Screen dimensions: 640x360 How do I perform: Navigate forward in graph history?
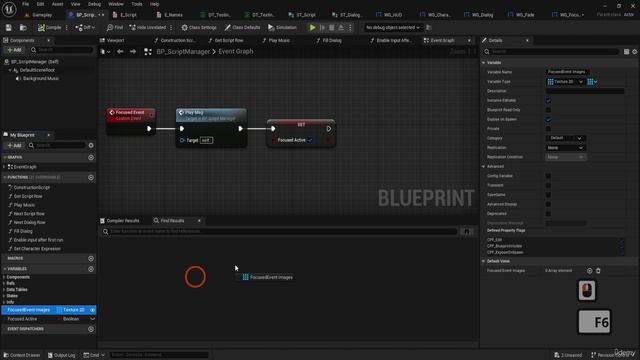click(x=133, y=51)
